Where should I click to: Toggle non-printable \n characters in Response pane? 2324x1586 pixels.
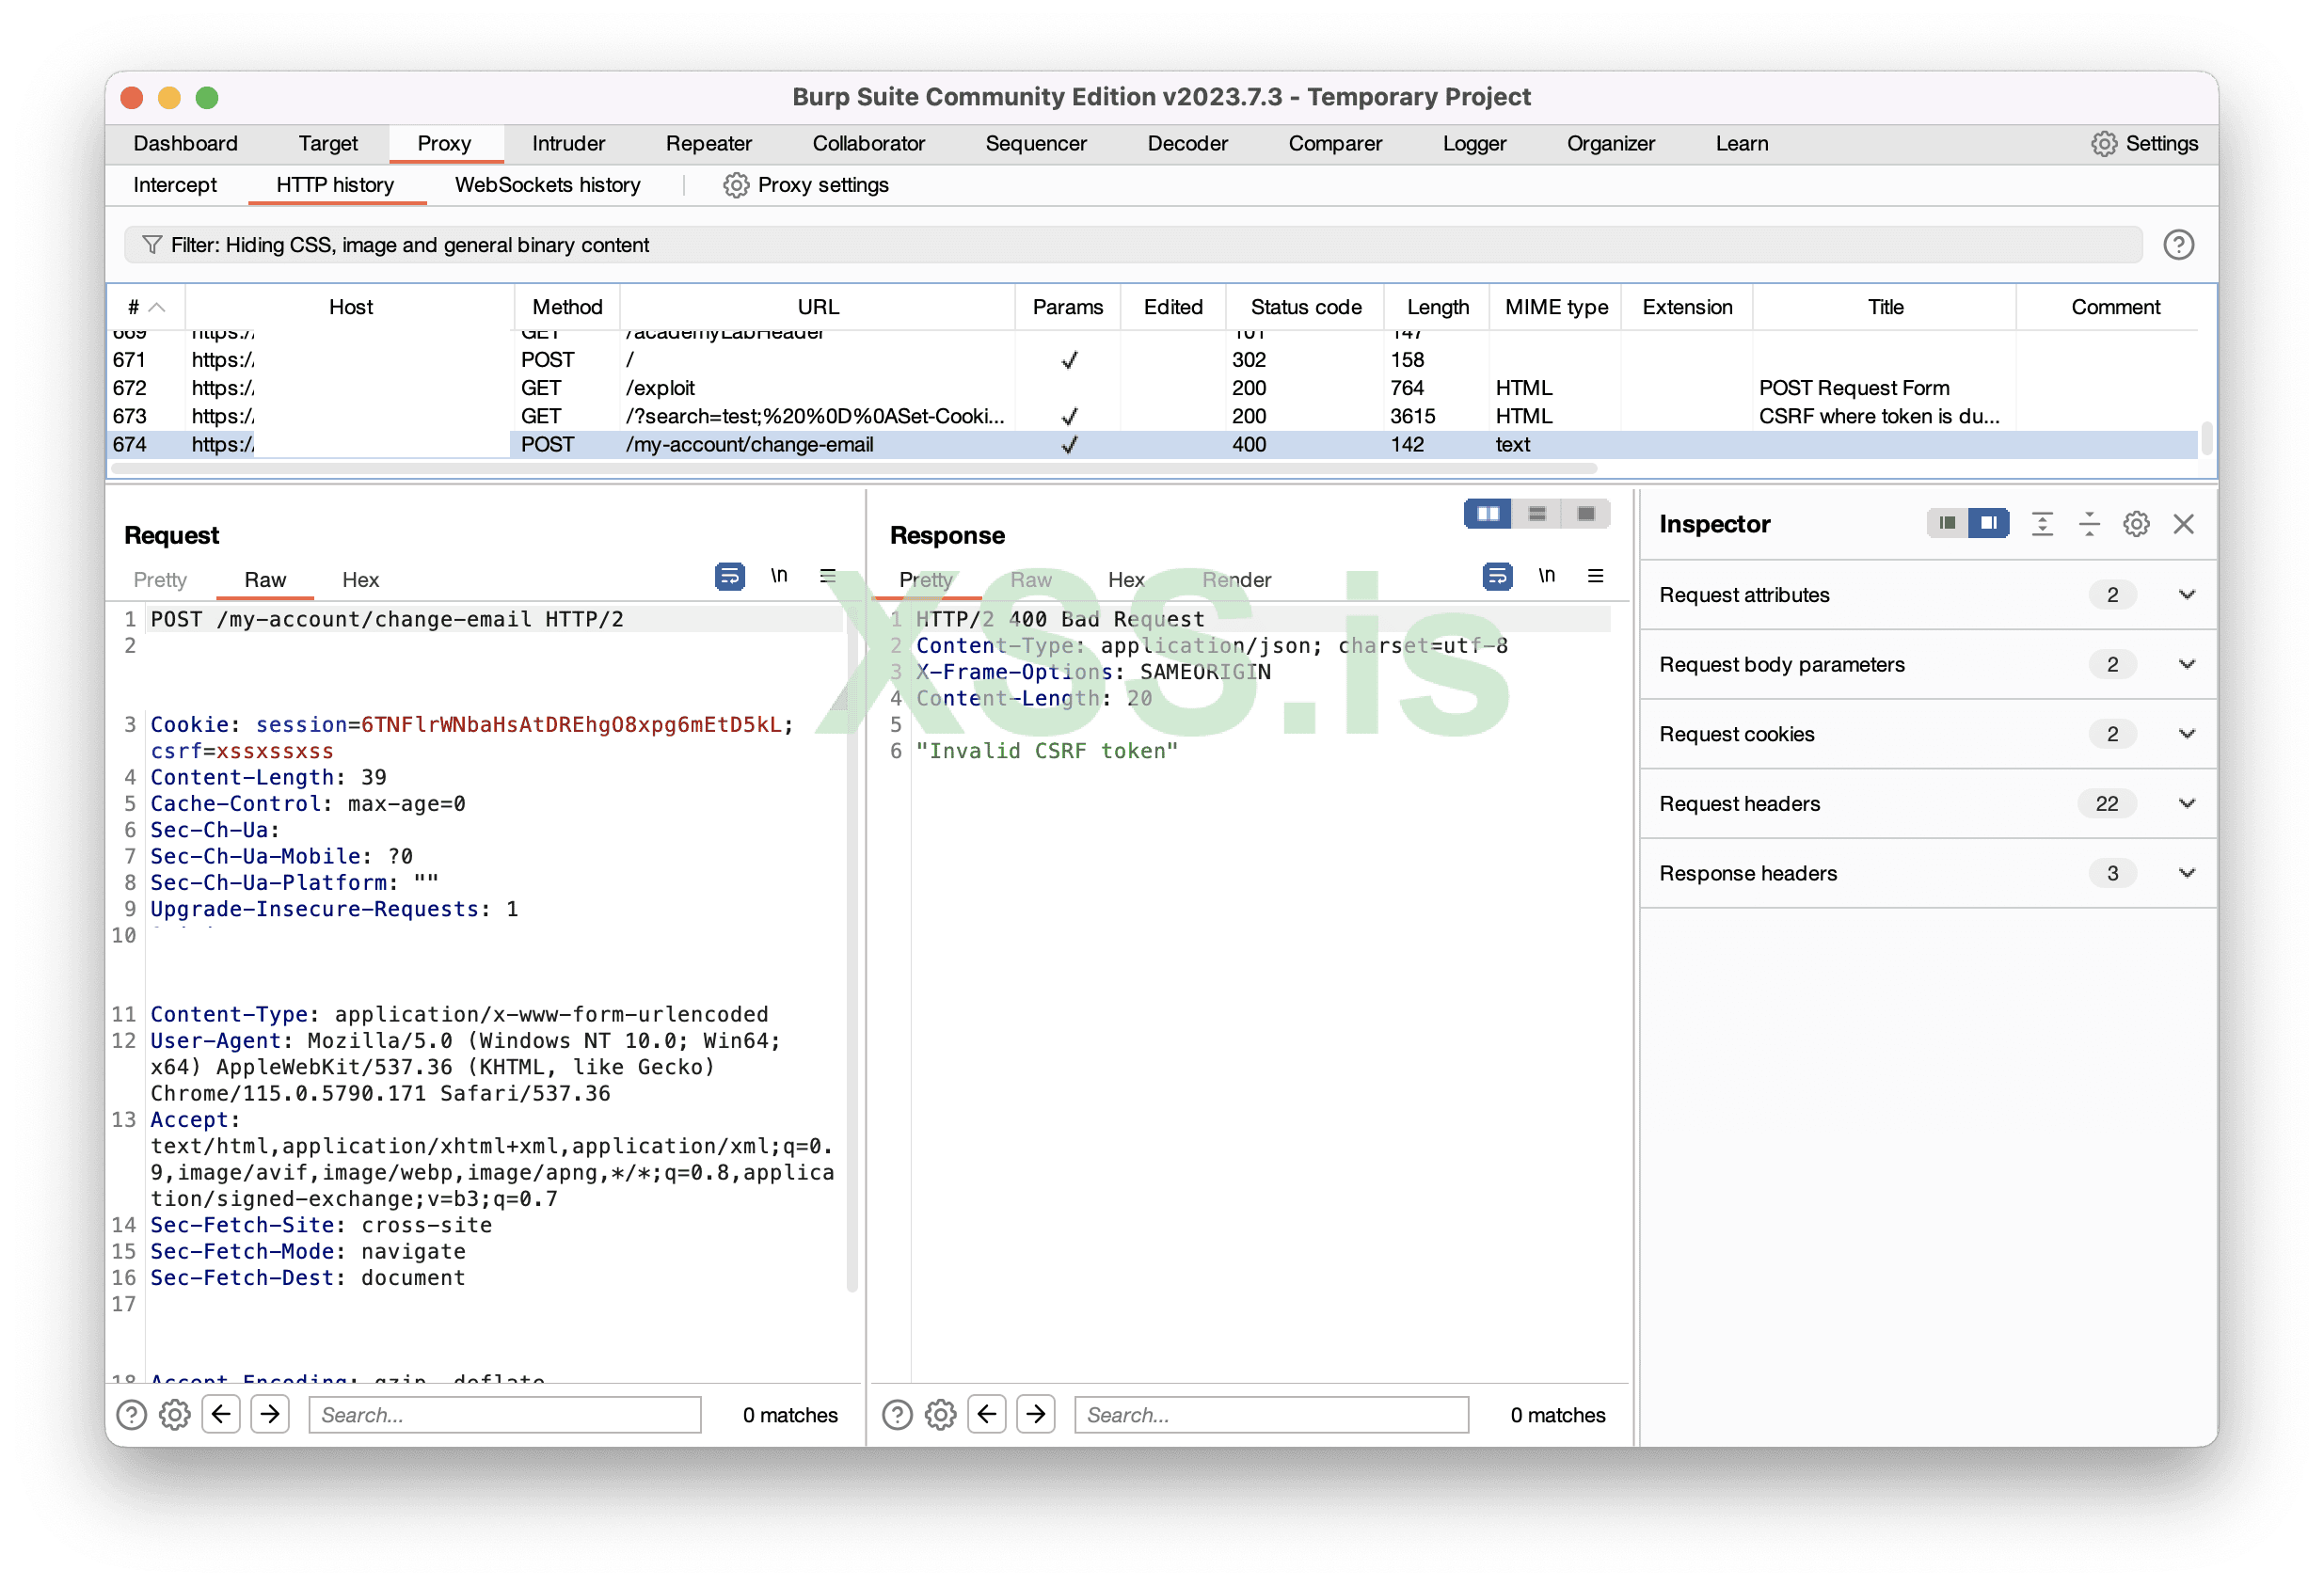click(1546, 576)
